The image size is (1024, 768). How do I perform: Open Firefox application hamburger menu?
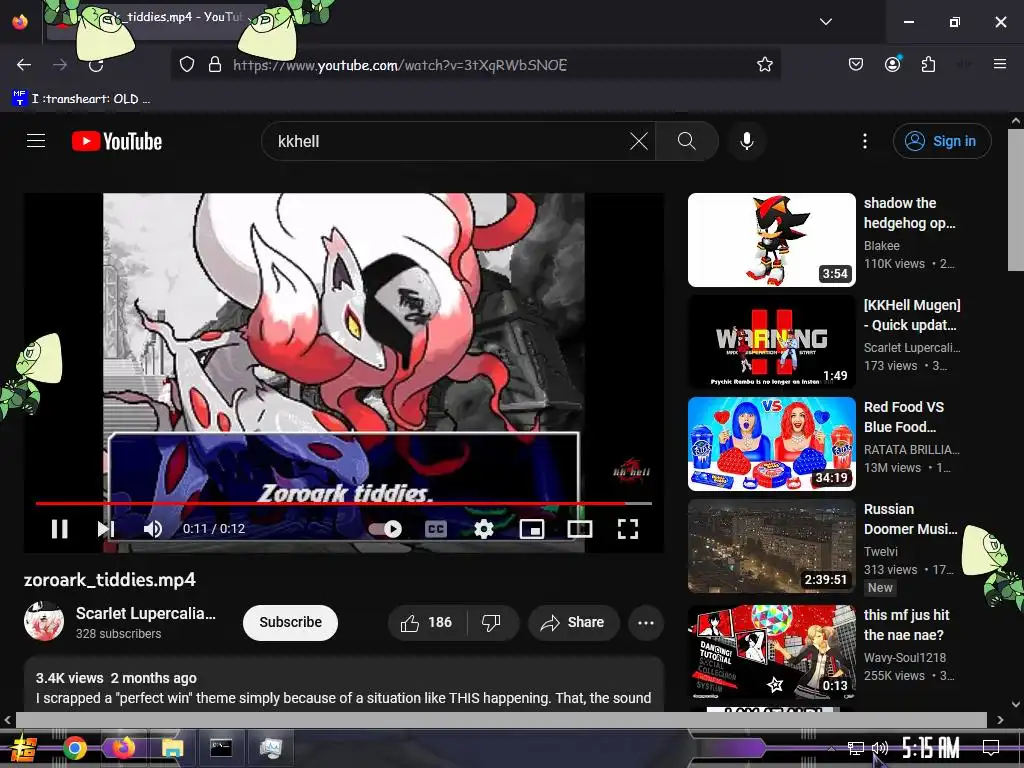point(999,65)
